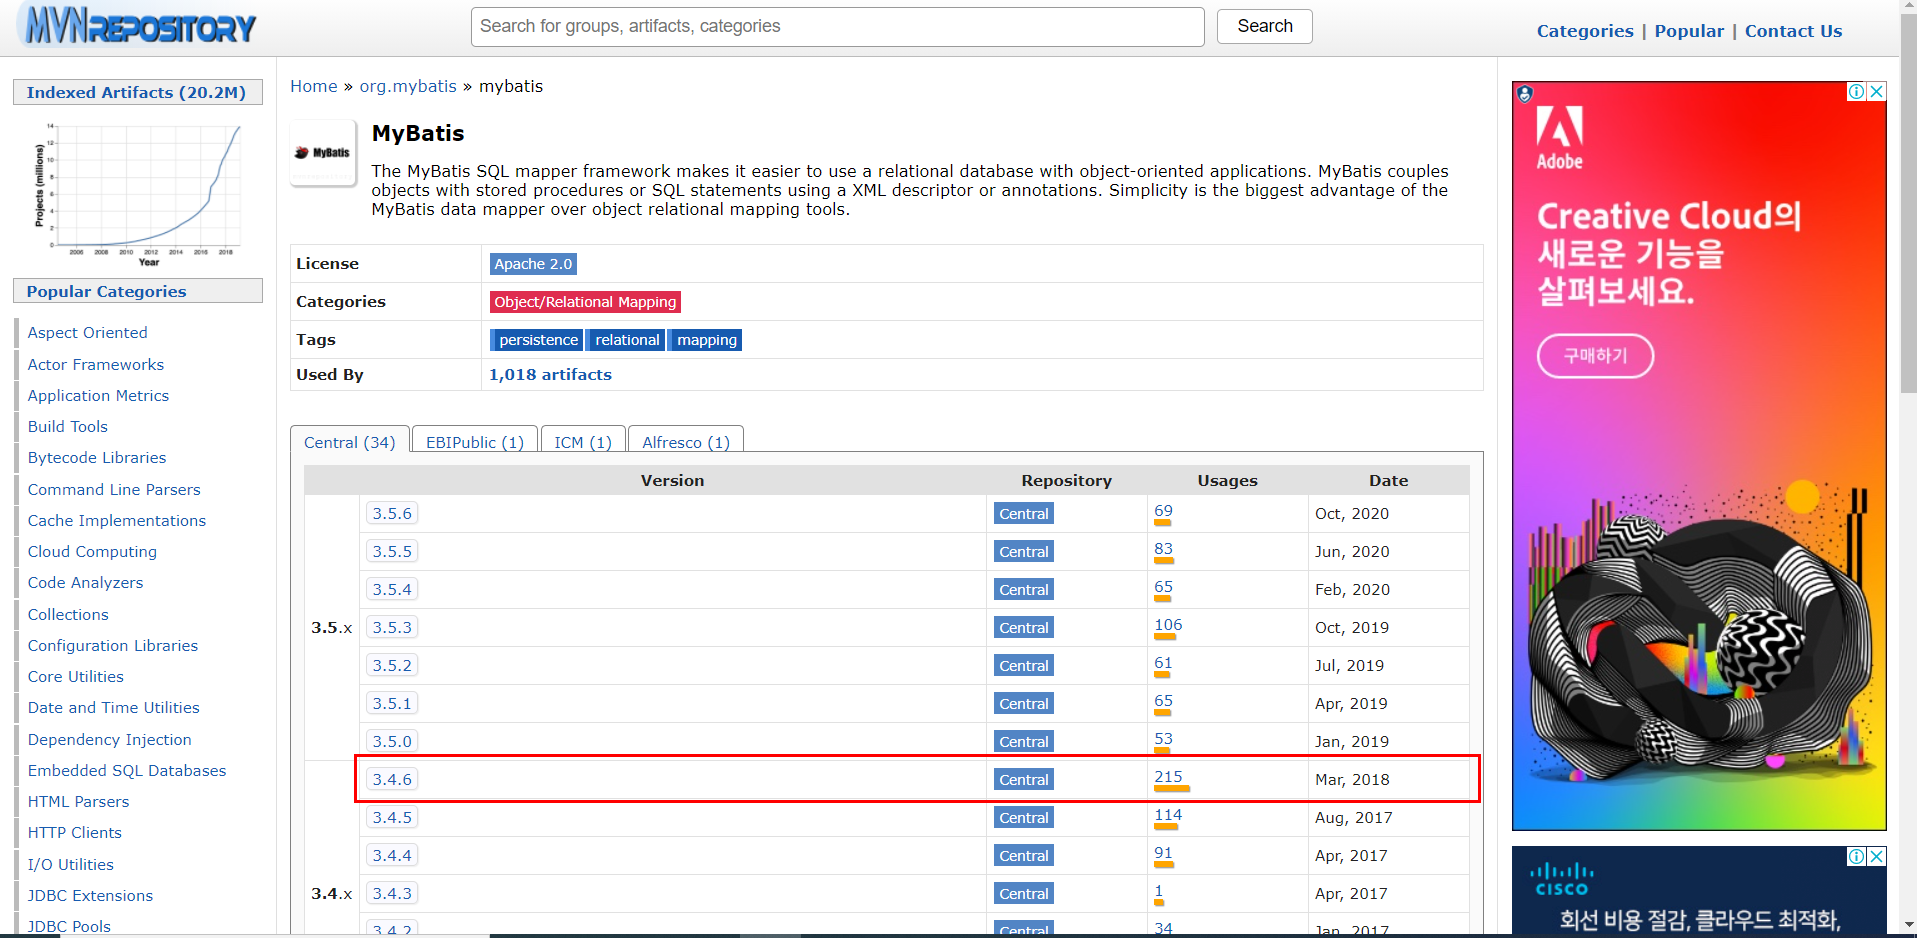1917x938 pixels.
Task: Click the Apache 2.0 license tag
Action: click(533, 264)
